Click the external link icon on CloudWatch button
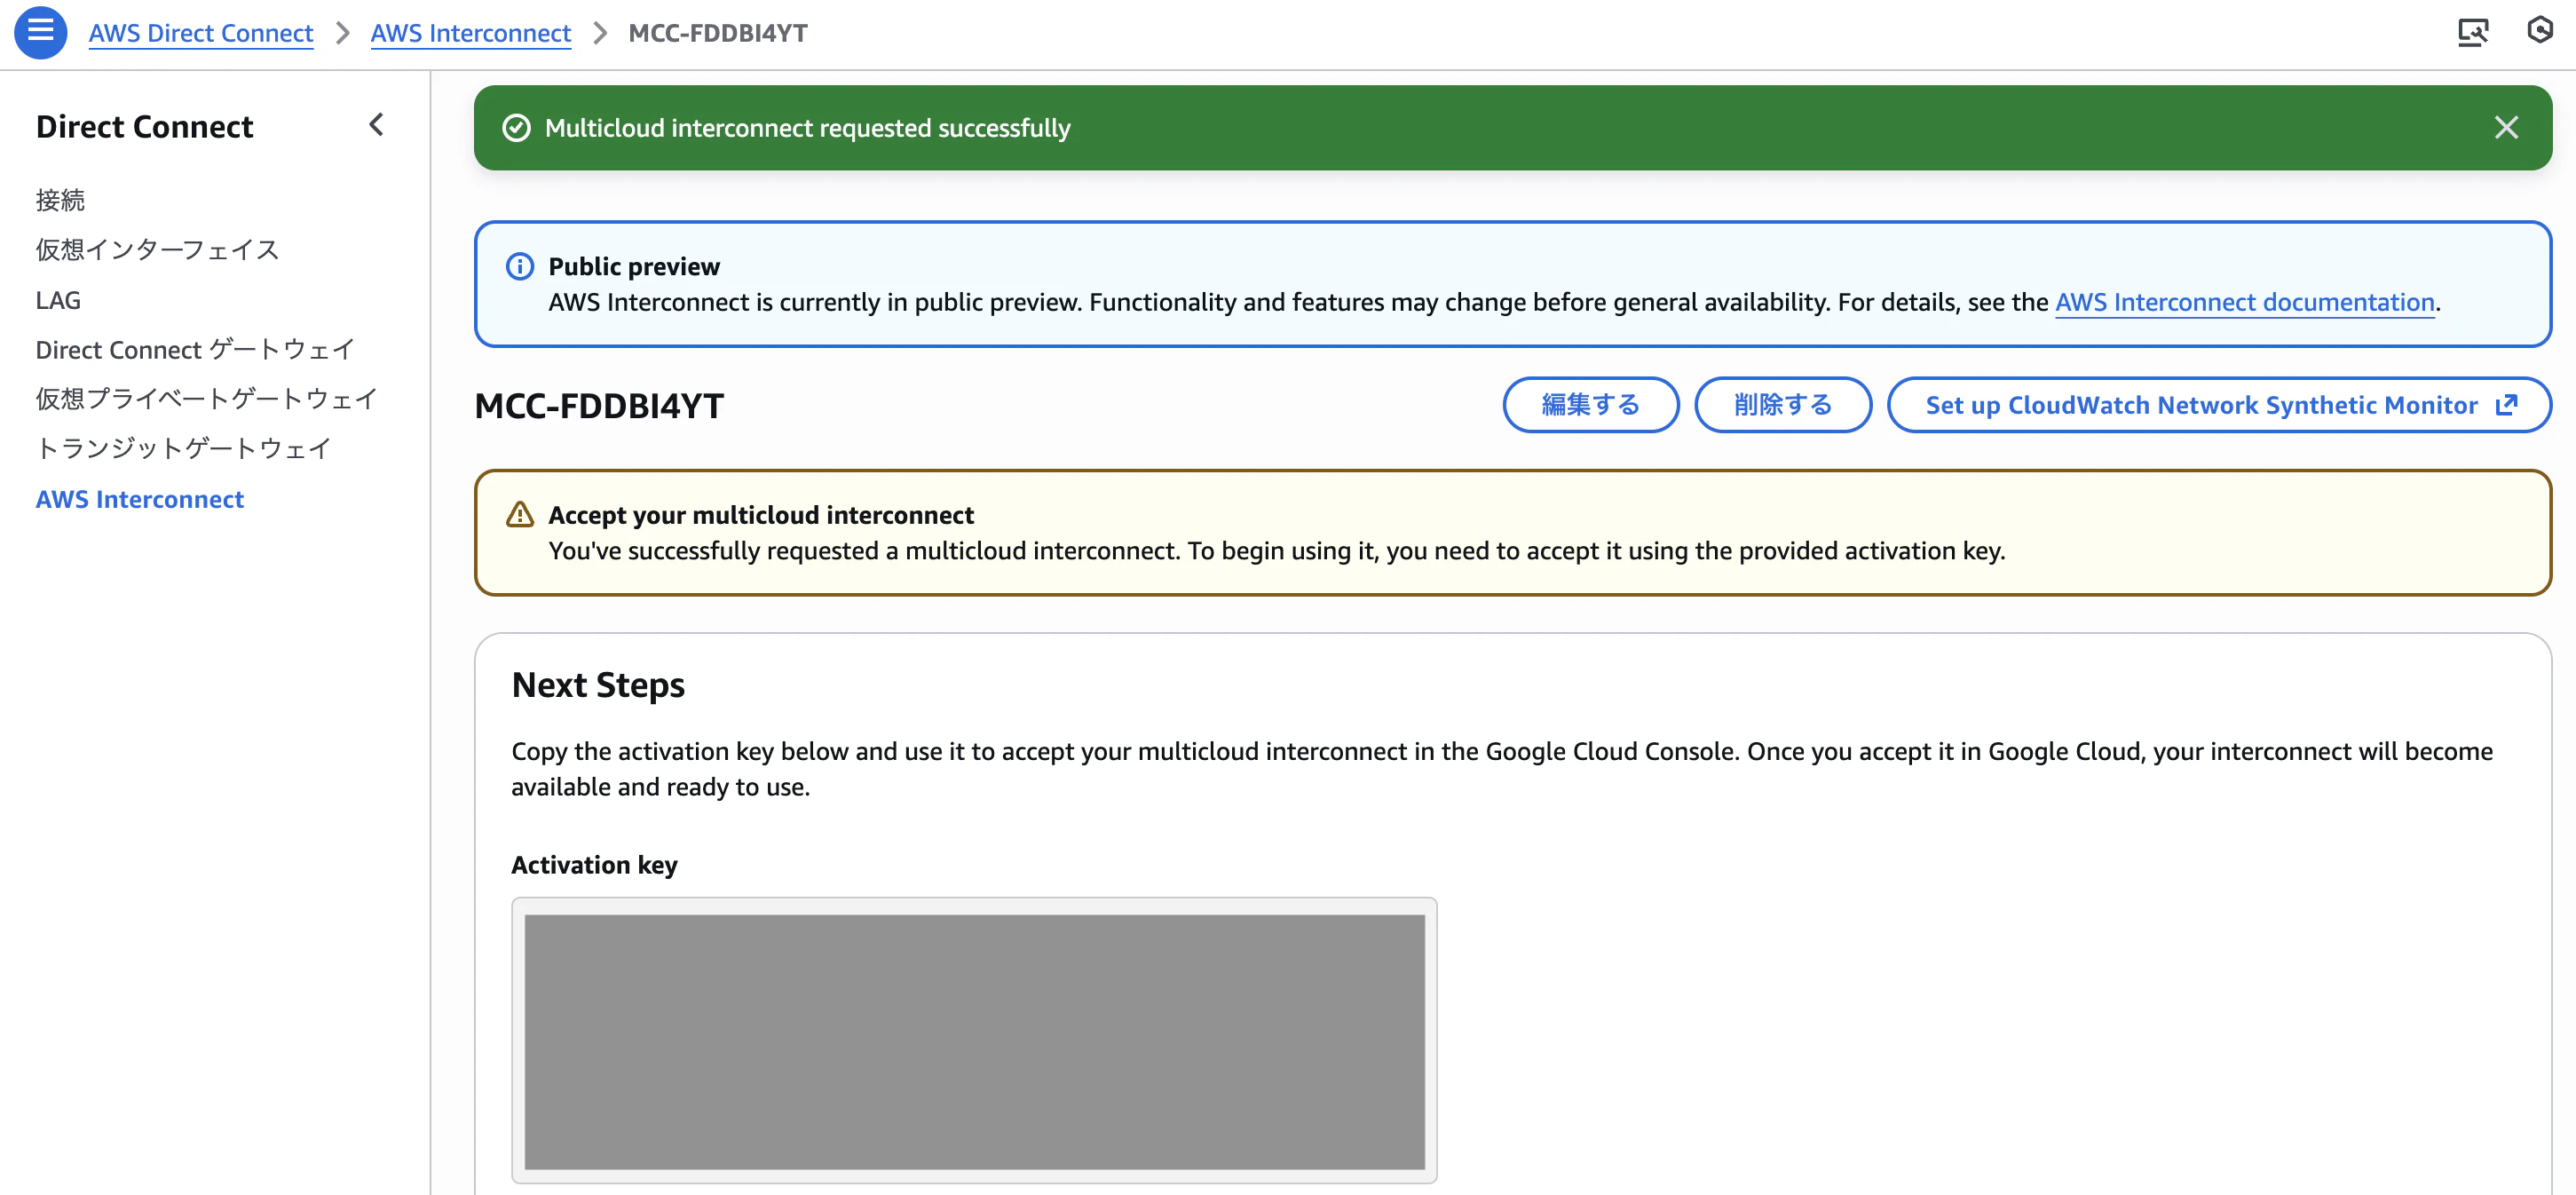The height and width of the screenshot is (1195, 2576). pyautogui.click(x=2506, y=405)
